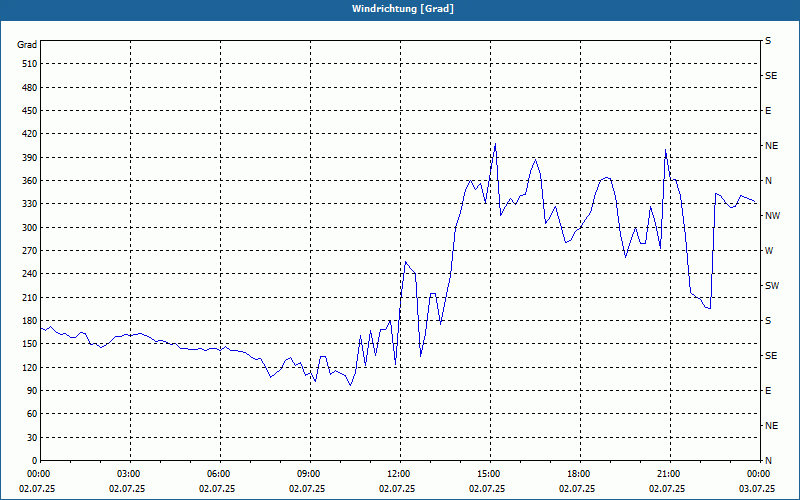This screenshot has height=500, width=800.
Task: Select the 480 y-axis value
Action: click(x=30, y=87)
